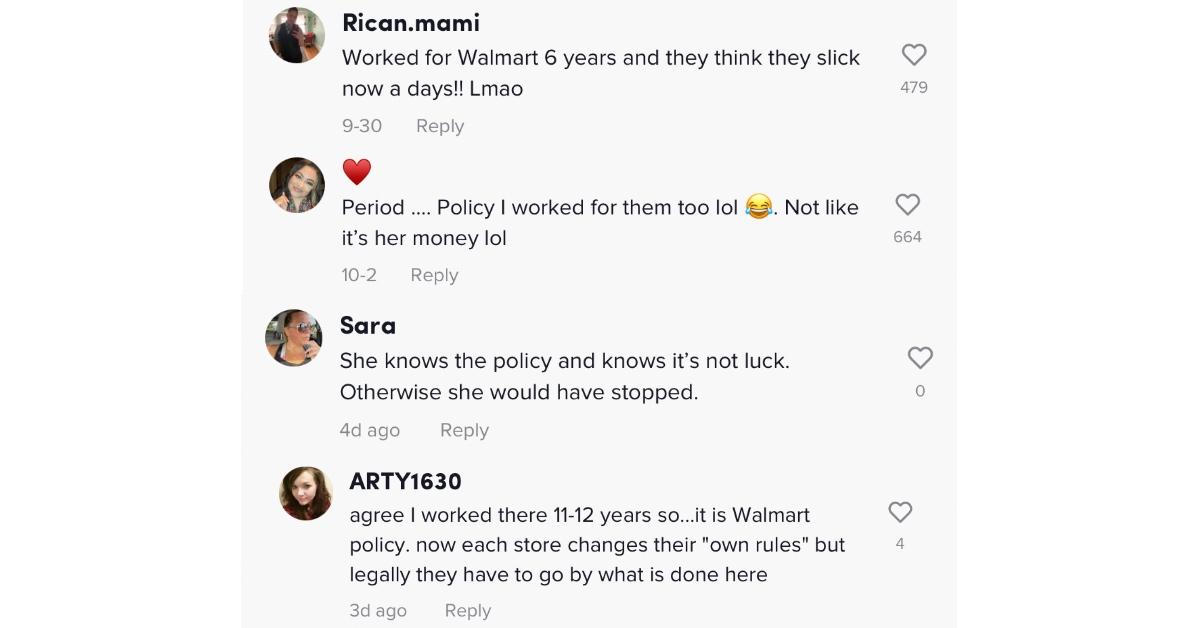Image resolution: width=1200 pixels, height=628 pixels.
Task: Like Rican.mami's comment with the heart icon
Action: pyautogui.click(x=914, y=55)
